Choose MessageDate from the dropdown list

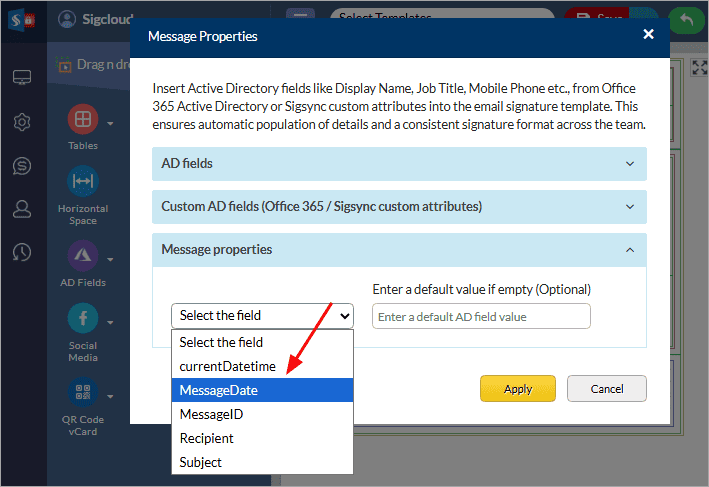click(x=262, y=390)
